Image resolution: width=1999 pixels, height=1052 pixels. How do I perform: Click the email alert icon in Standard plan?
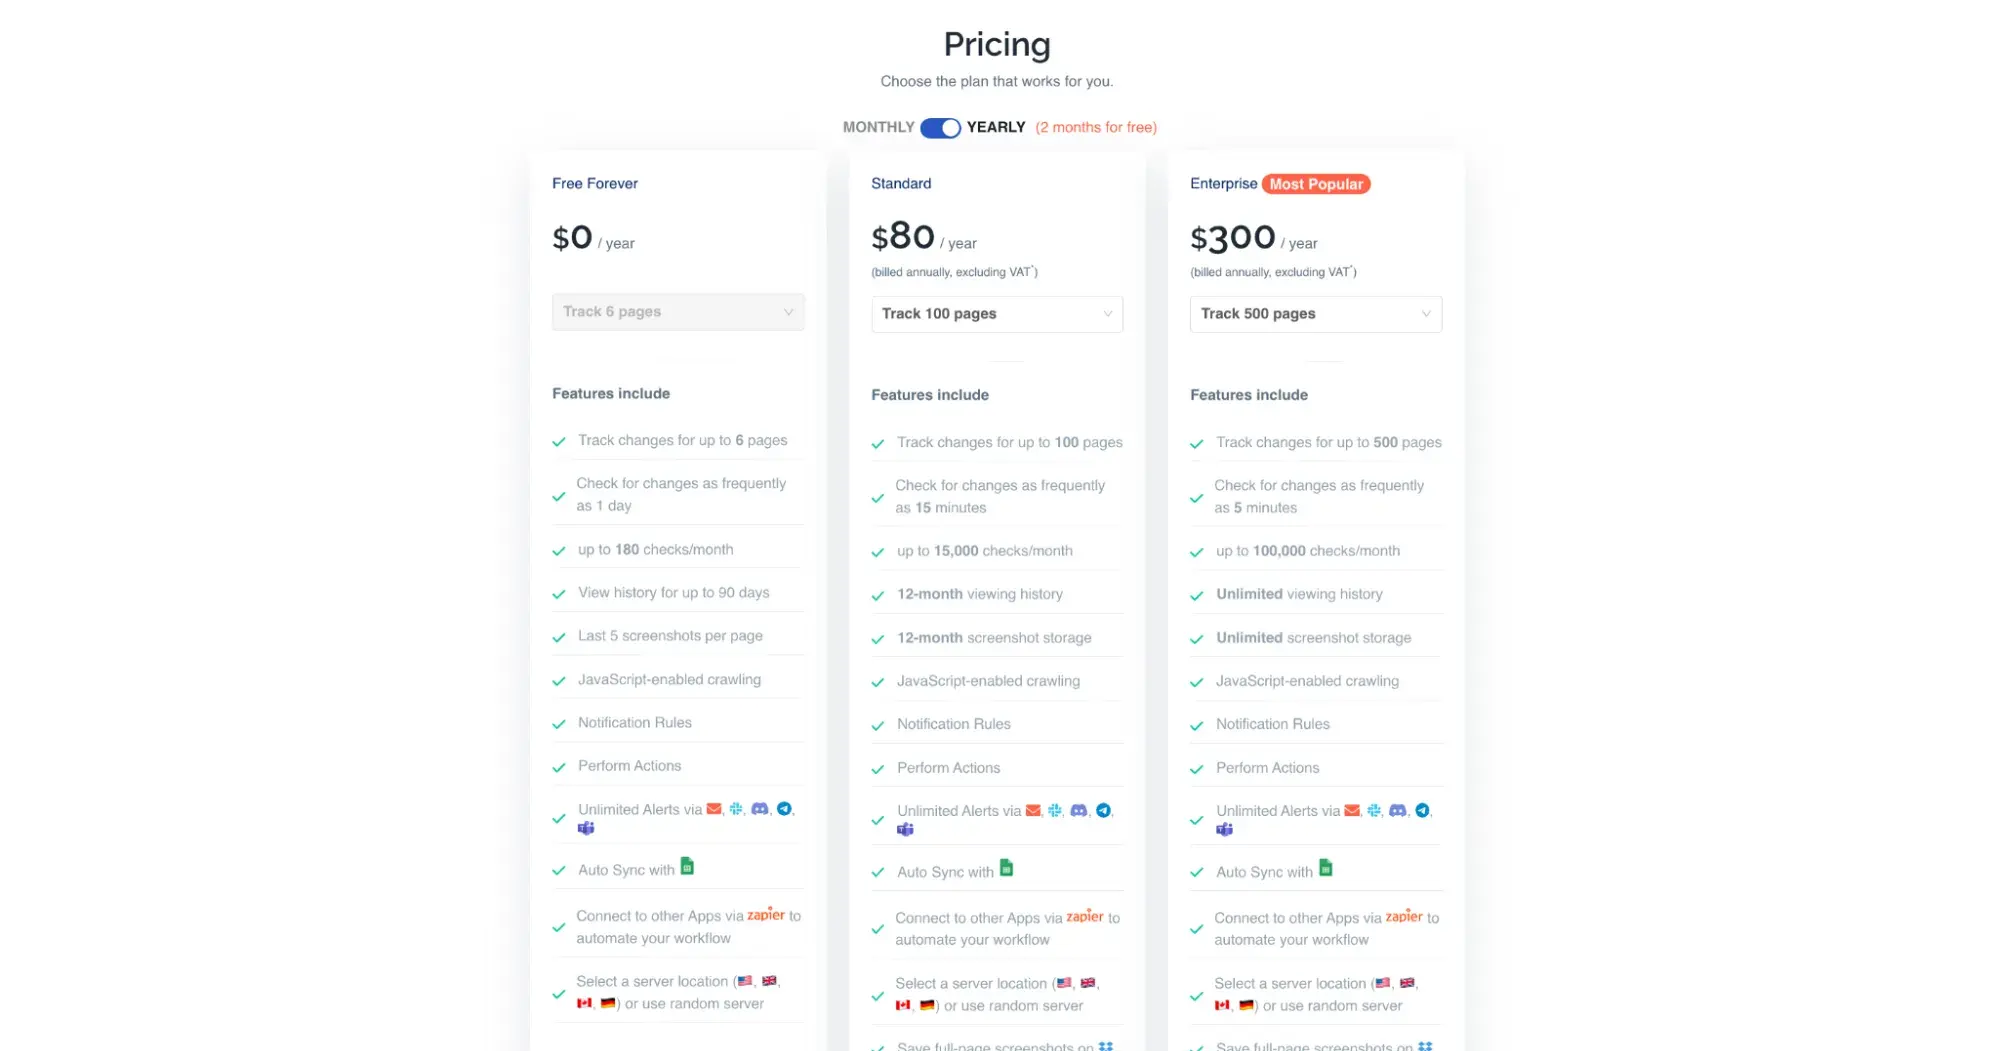point(1032,810)
